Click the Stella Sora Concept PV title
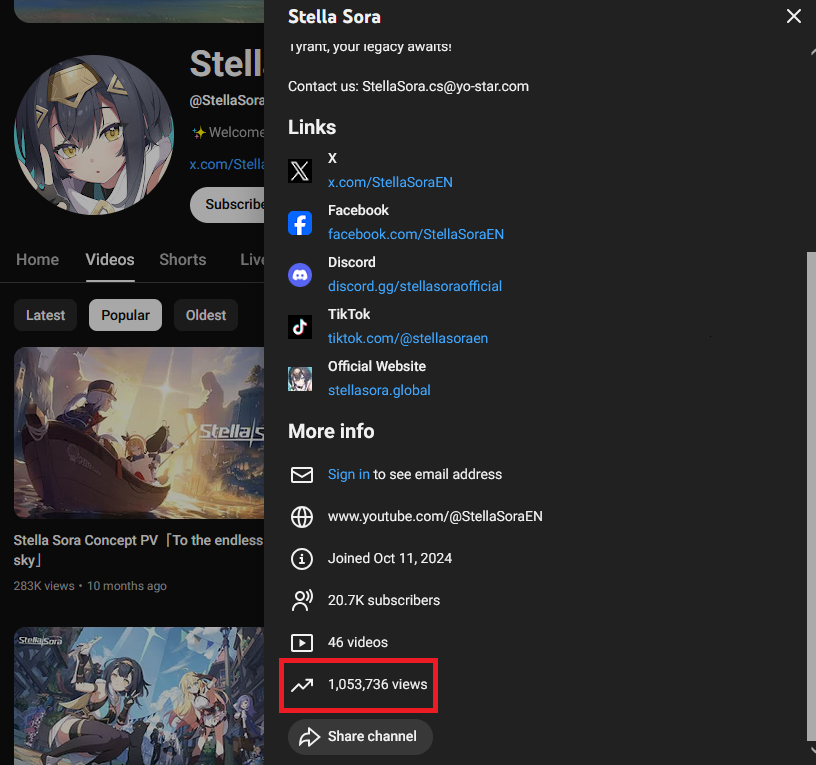The width and height of the screenshot is (816, 765). tap(138, 550)
